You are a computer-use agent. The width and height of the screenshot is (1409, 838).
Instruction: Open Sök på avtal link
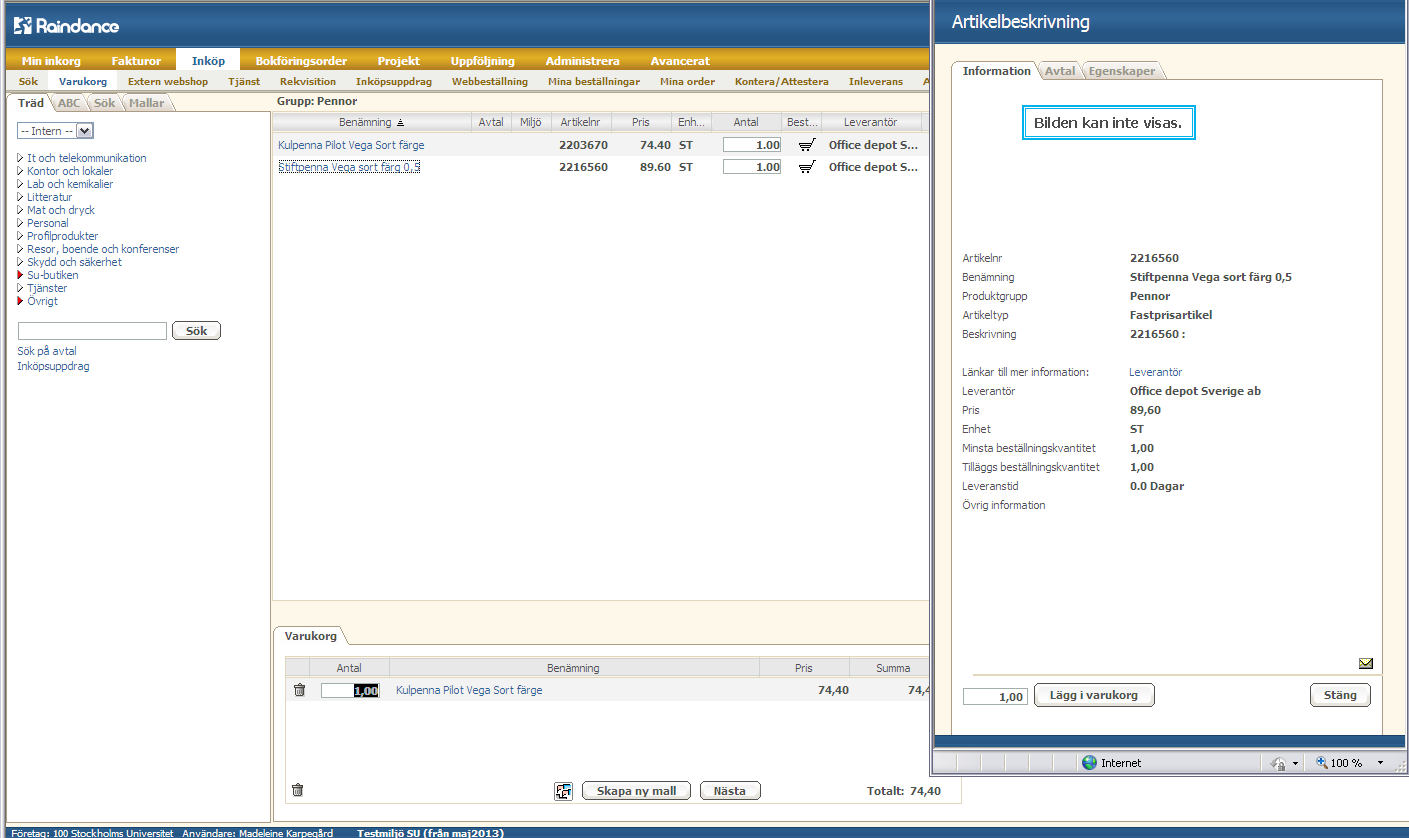(47, 351)
